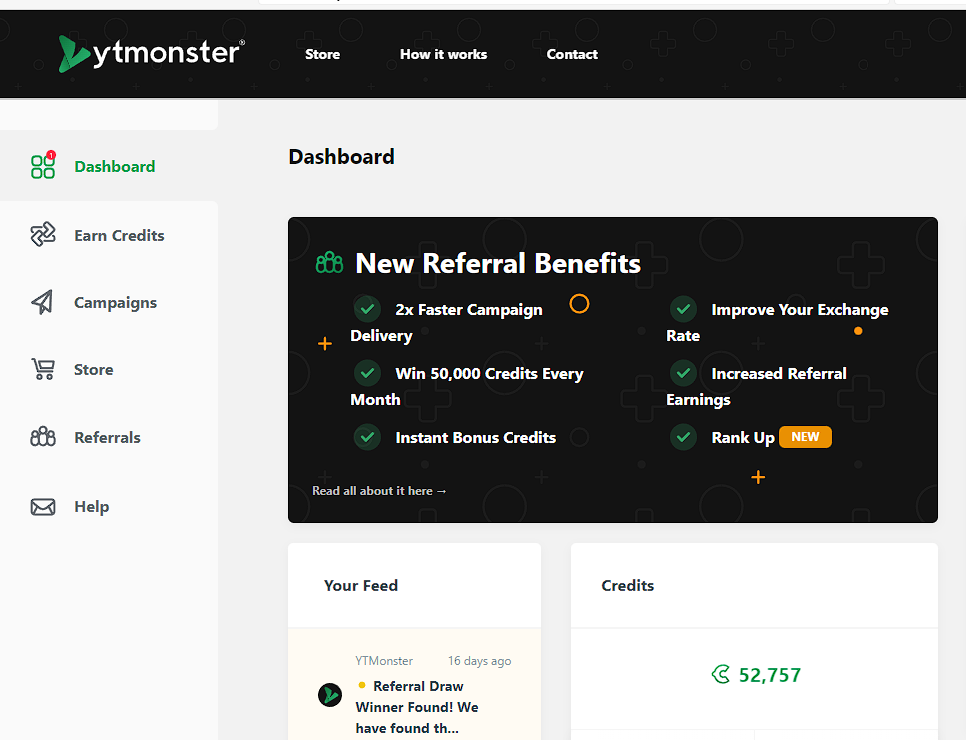Open Earn Credits from sidebar
Viewport: 966px width, 740px height.
(119, 235)
